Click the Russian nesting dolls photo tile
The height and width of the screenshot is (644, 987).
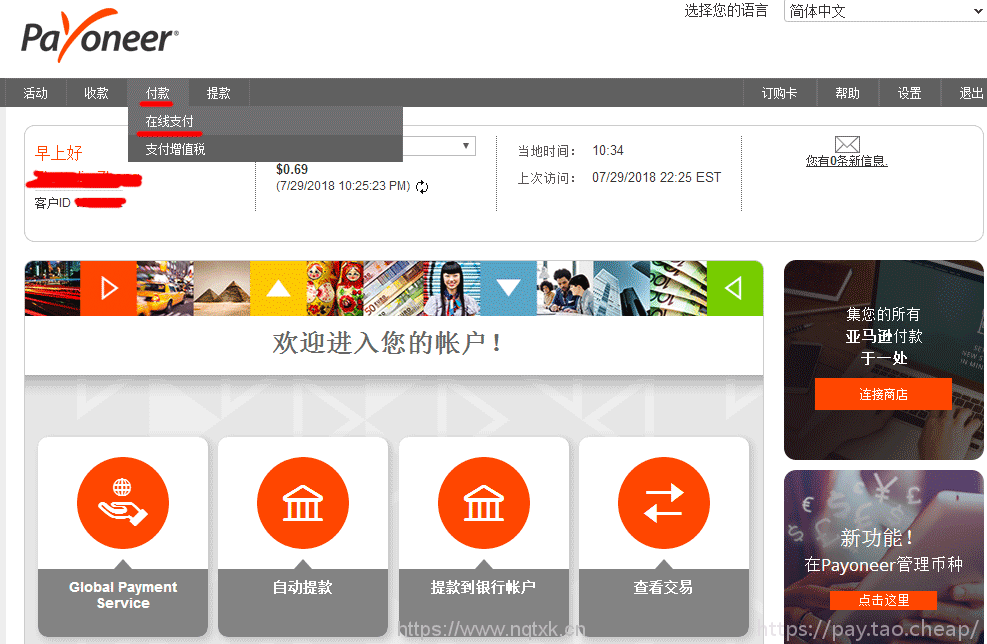pyautogui.click(x=335, y=288)
